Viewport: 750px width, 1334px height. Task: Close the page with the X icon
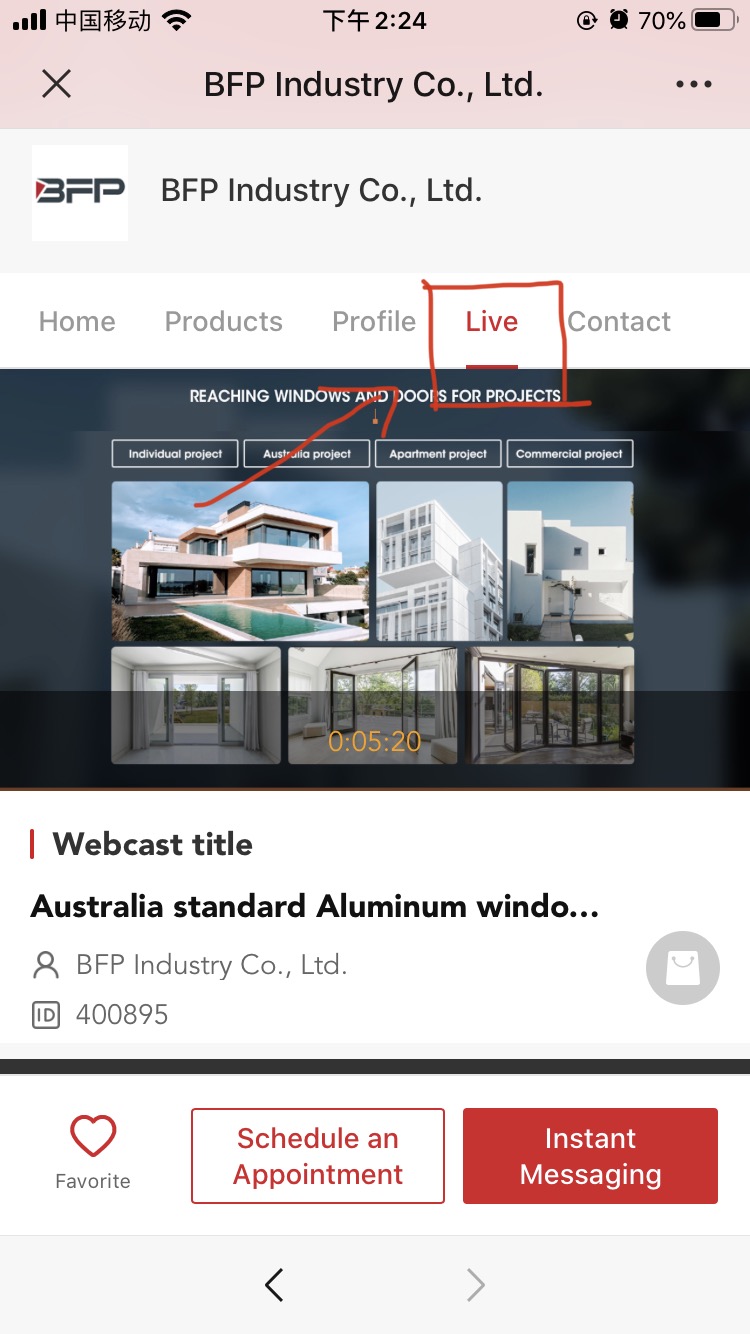tap(56, 84)
